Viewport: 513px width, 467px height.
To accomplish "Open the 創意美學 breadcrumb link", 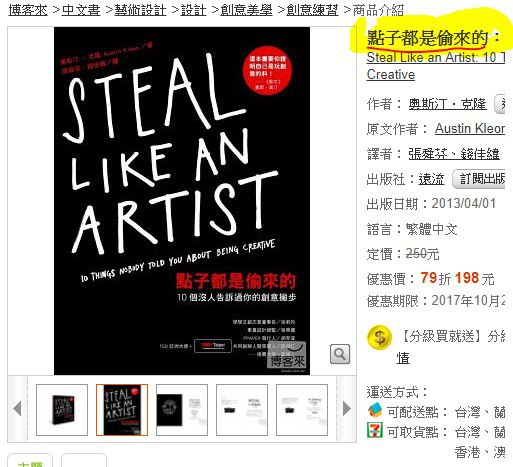I will tap(246, 10).
